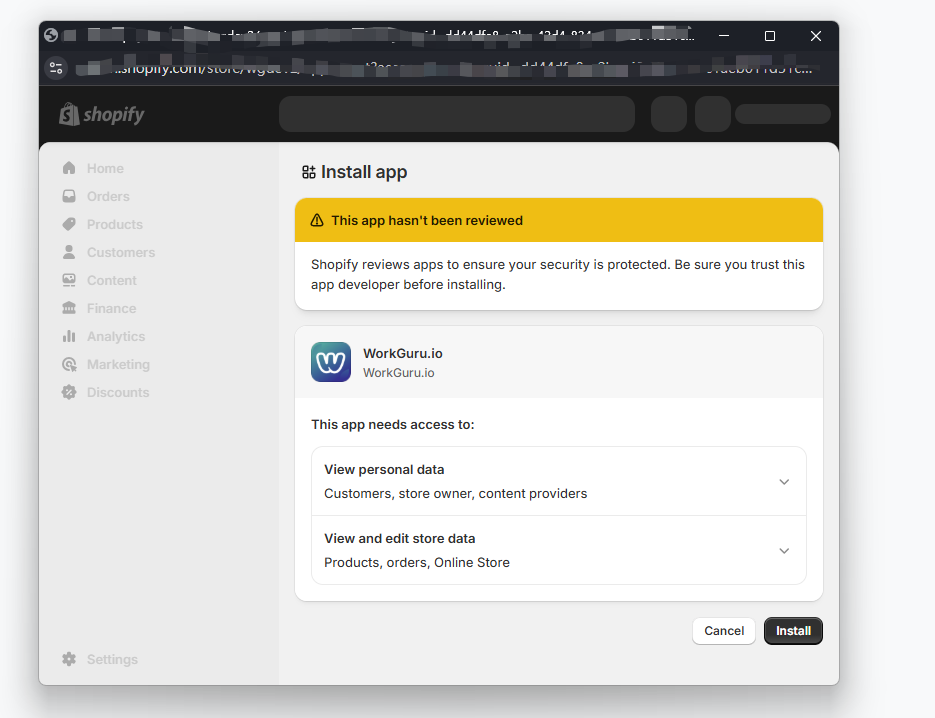The height and width of the screenshot is (718, 935).
Task: Click the globe icon in title bar
Action: pyautogui.click(x=51, y=35)
